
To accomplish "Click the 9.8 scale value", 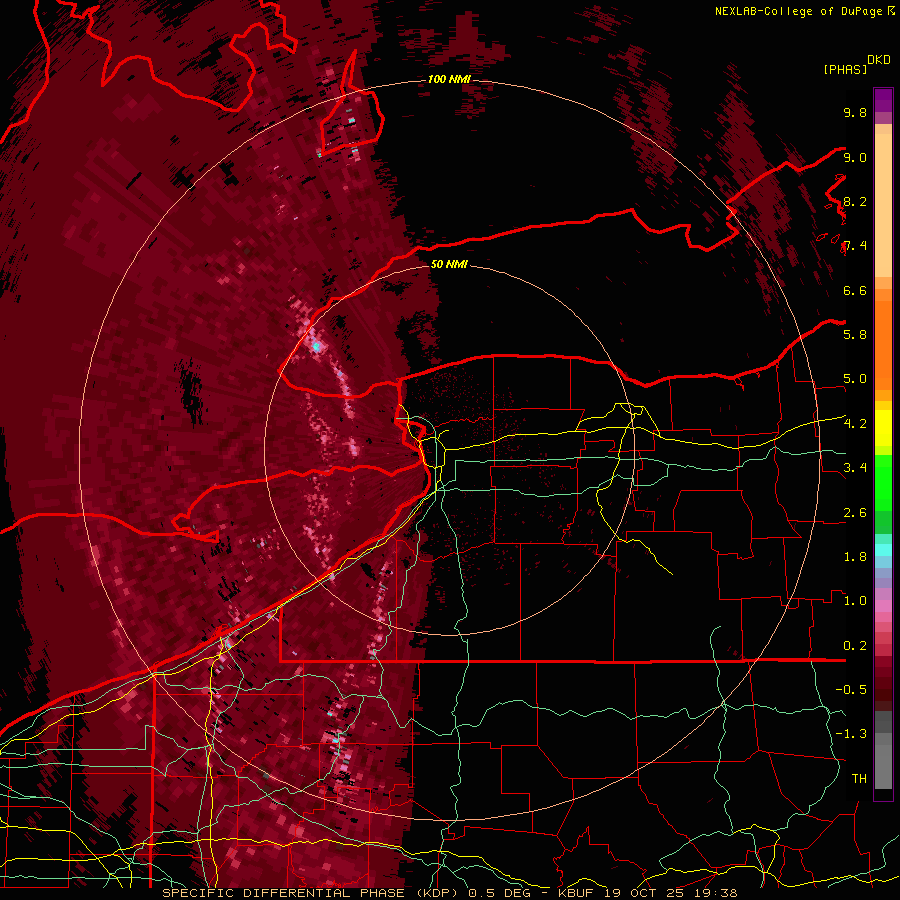I will coord(855,112).
